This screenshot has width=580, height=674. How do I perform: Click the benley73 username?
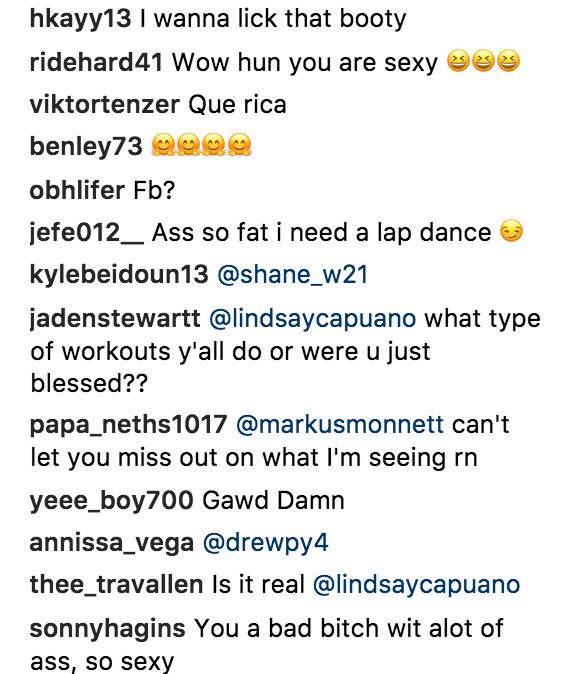(86, 147)
